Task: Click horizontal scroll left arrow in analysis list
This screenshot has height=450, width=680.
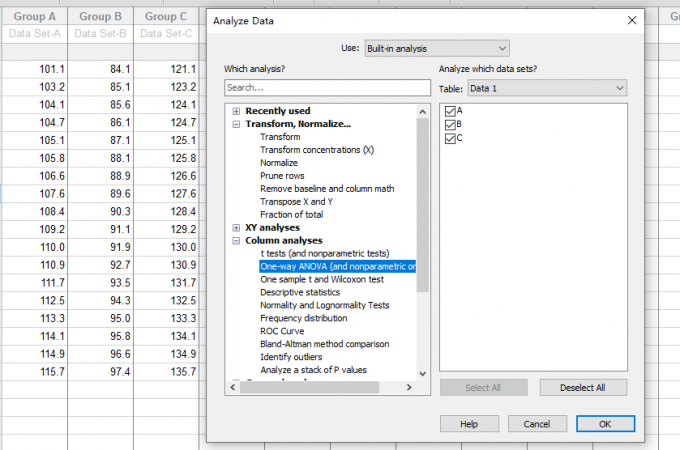Action: click(233, 387)
